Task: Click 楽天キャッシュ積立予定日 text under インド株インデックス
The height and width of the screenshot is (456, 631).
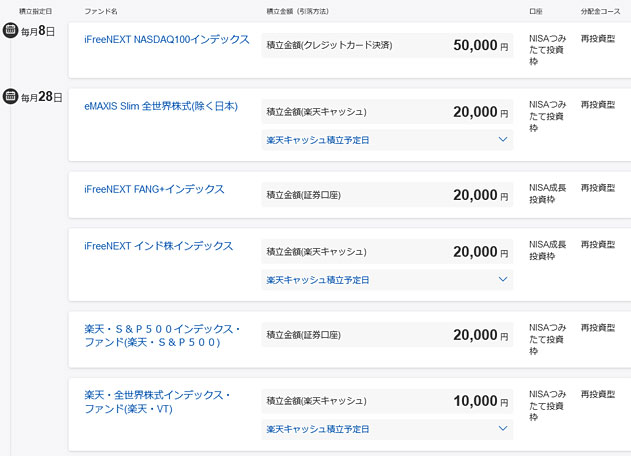Action: click(x=318, y=280)
